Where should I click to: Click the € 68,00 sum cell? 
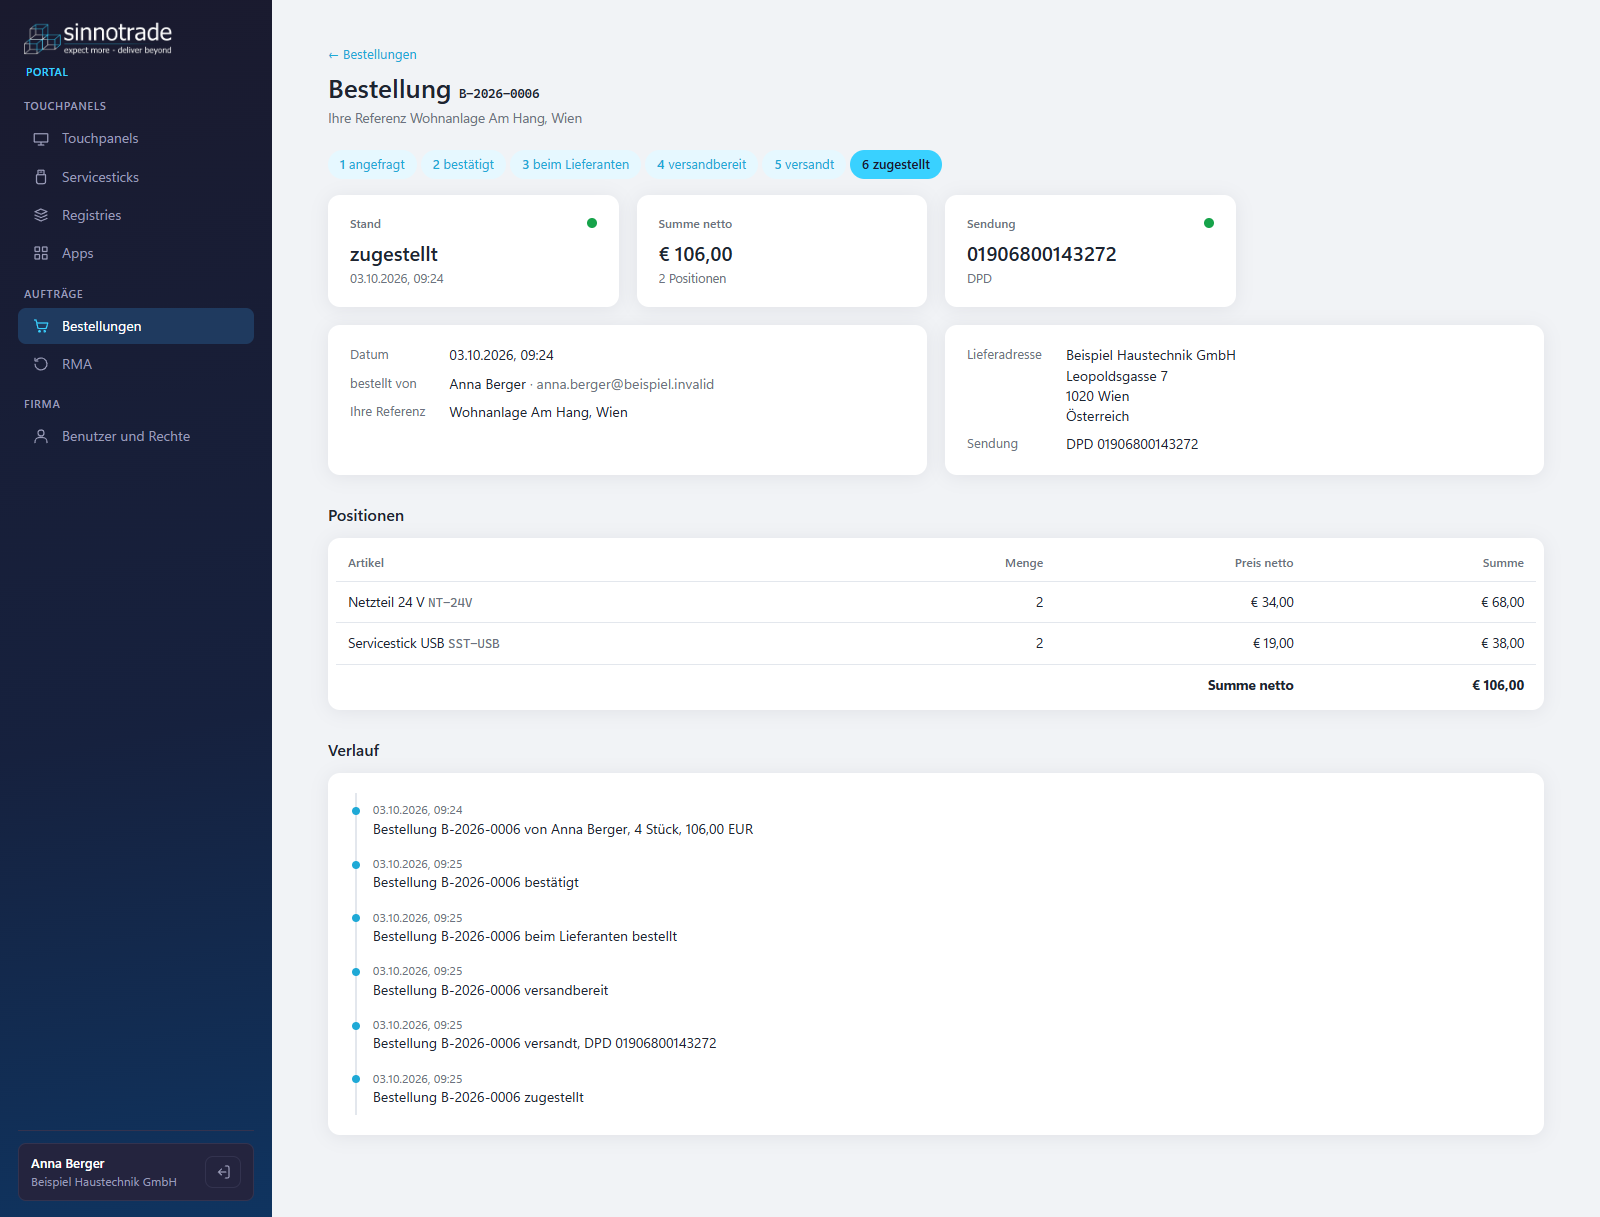click(x=1502, y=602)
